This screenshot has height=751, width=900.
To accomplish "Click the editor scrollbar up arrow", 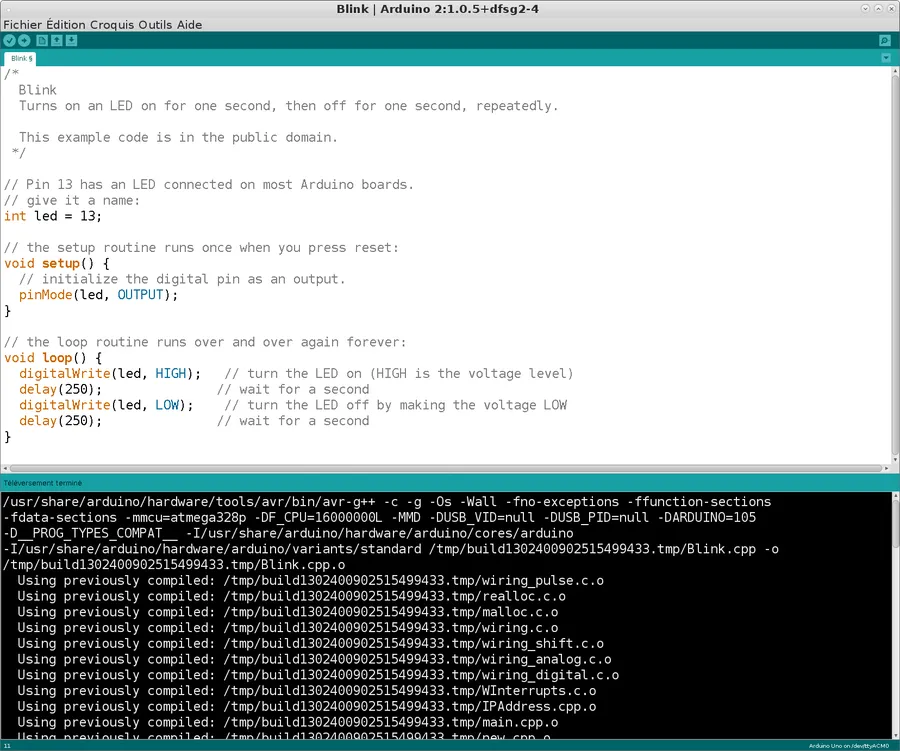I will pyautogui.click(x=895, y=71).
